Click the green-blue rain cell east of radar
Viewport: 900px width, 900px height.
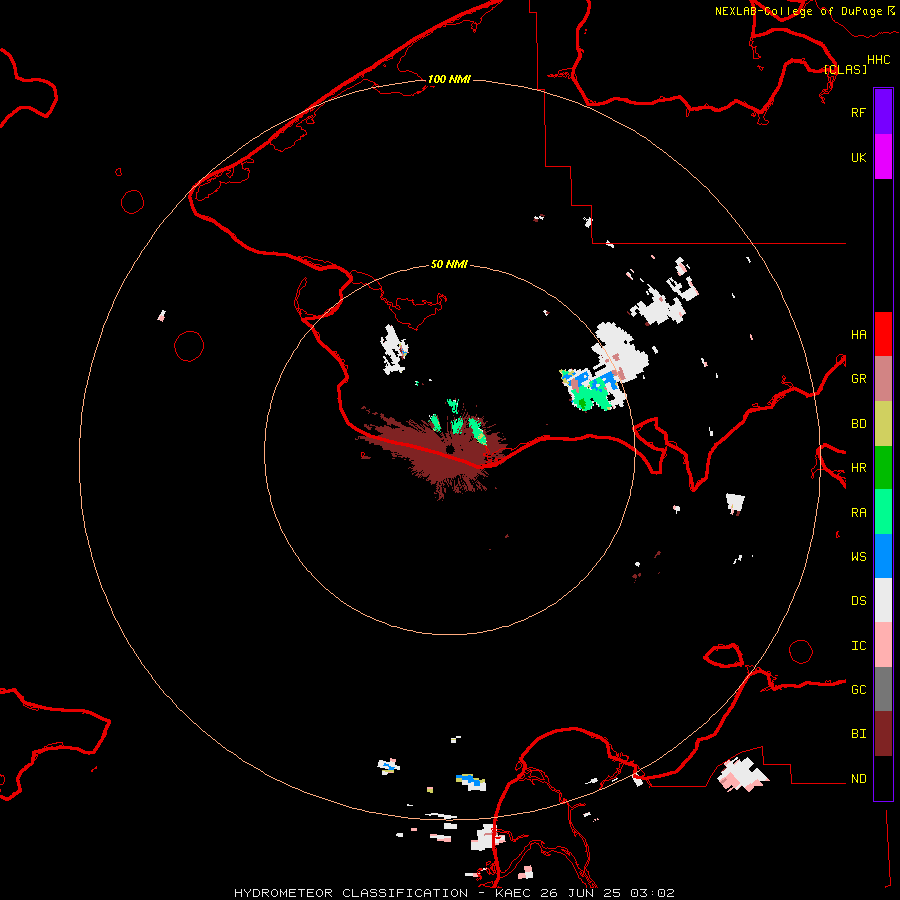591,389
